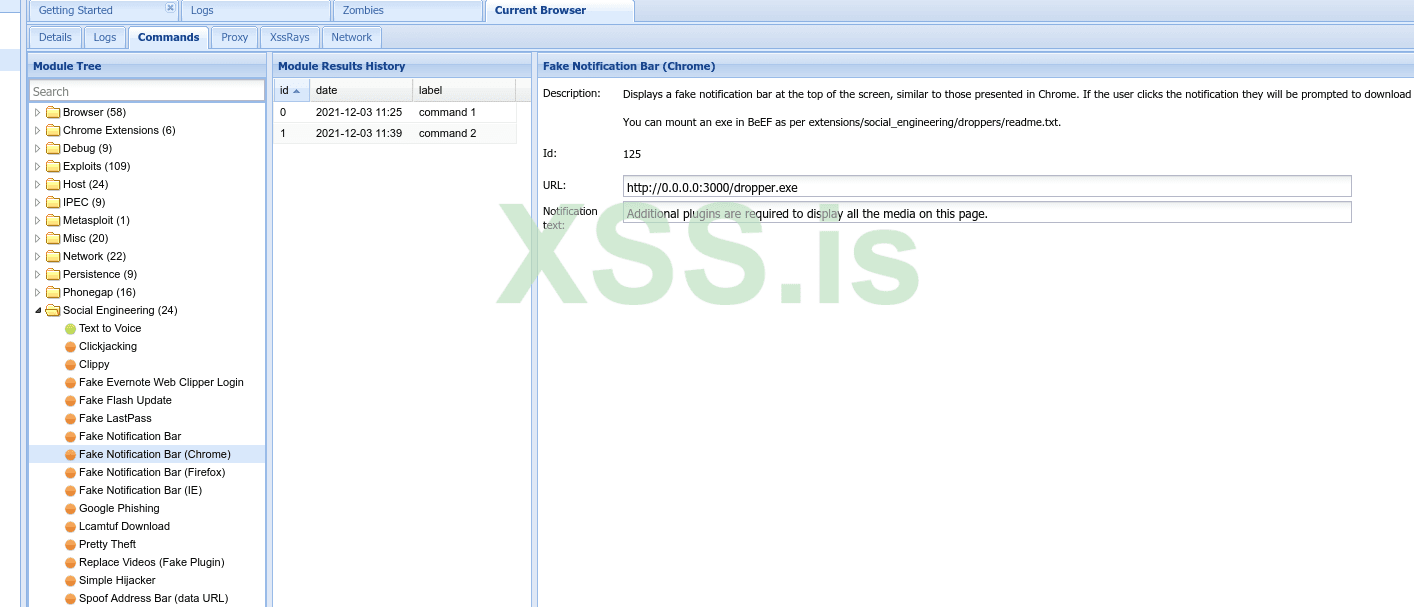
Task: Sort results by date column header
Action: pyautogui.click(x=361, y=90)
